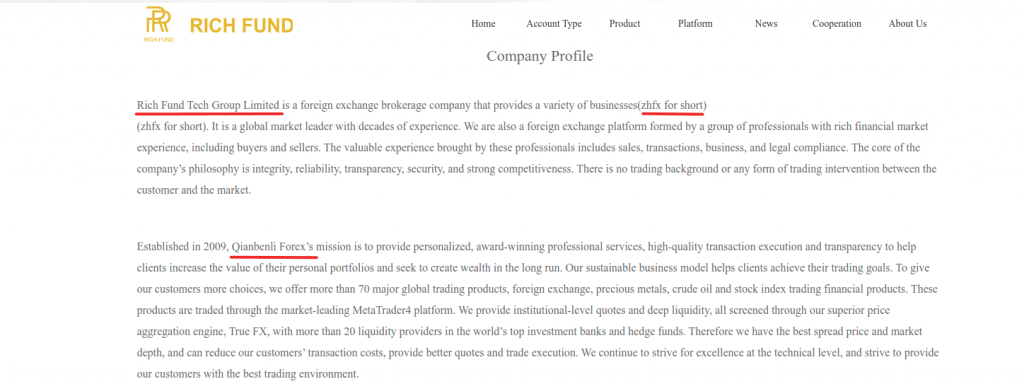
Task: Open the Platform navigation item
Action: [x=695, y=23]
